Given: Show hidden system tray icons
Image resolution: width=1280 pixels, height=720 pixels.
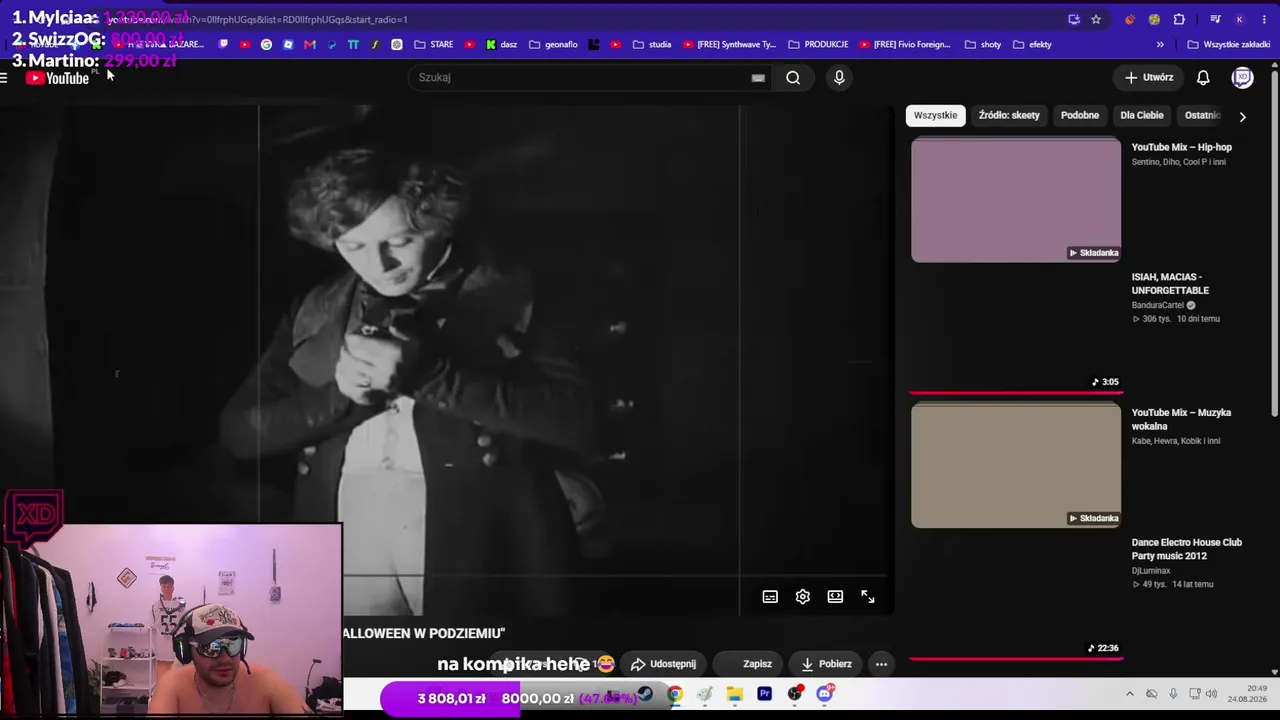Looking at the screenshot, I should [x=1130, y=694].
